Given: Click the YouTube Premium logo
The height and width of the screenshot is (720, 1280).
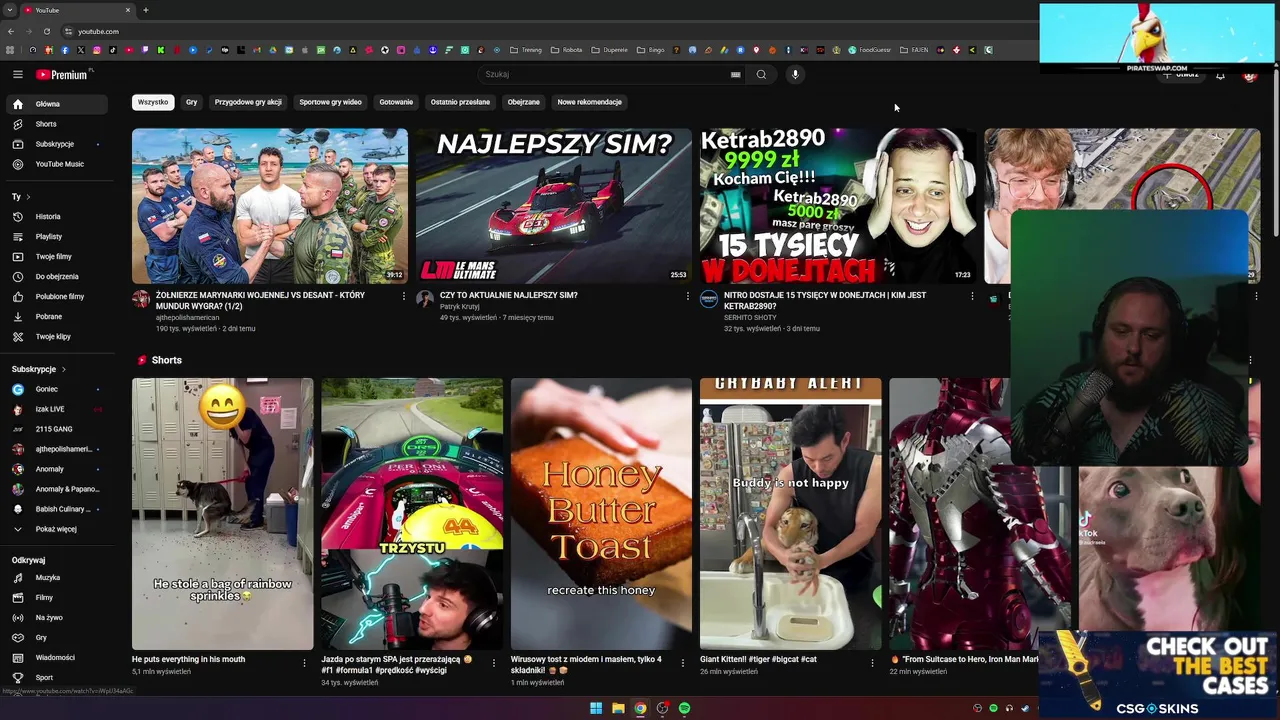Looking at the screenshot, I should click(62, 74).
